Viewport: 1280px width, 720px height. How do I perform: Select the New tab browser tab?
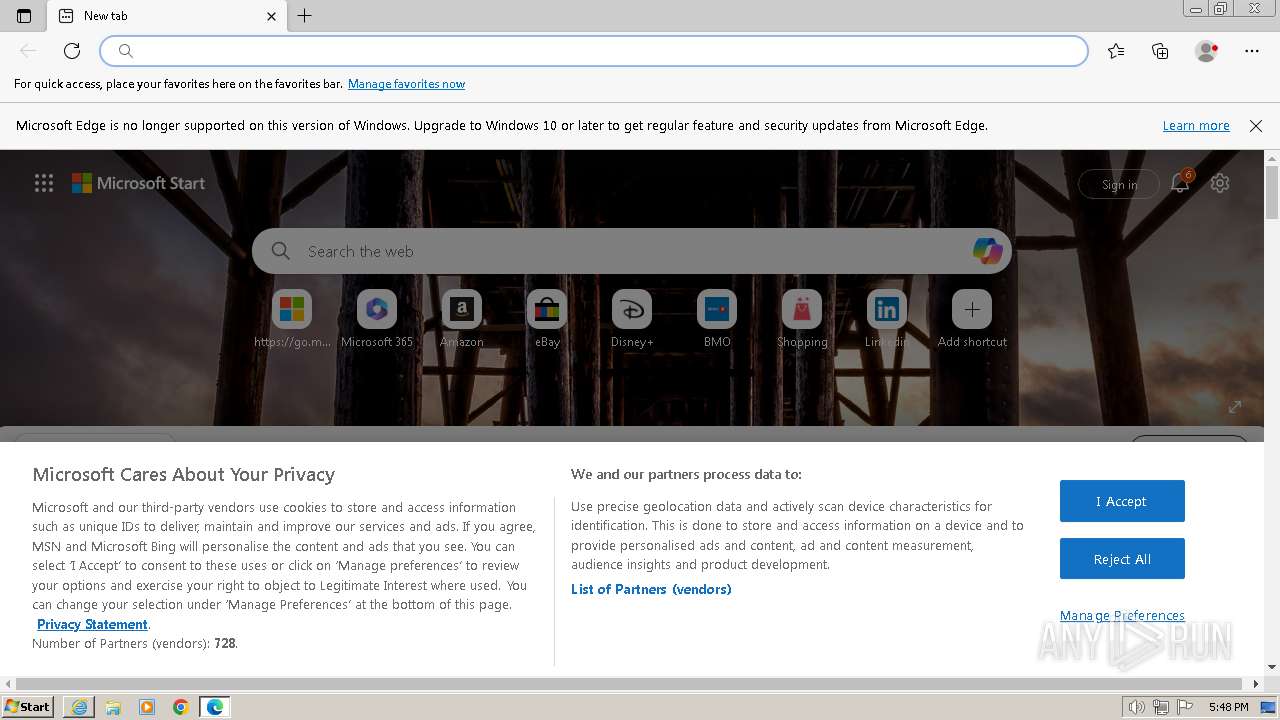(166, 16)
